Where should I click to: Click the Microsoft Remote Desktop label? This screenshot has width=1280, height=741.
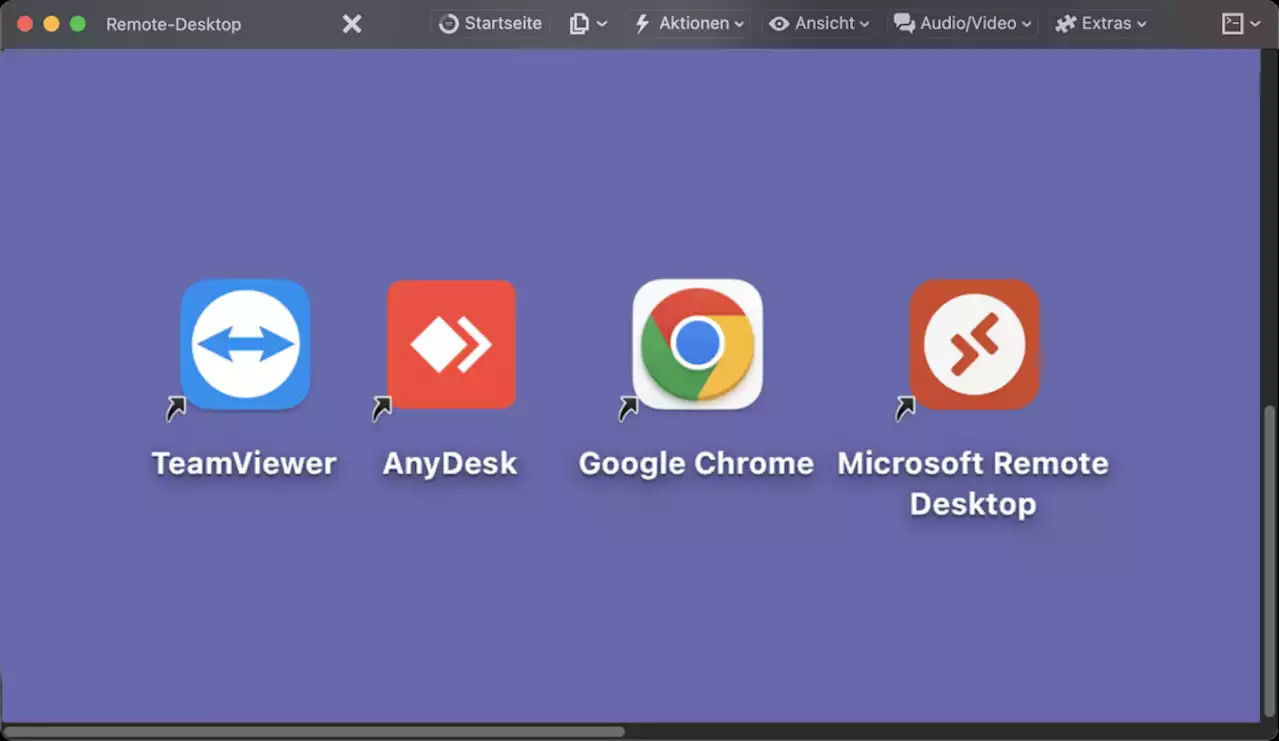(x=973, y=483)
